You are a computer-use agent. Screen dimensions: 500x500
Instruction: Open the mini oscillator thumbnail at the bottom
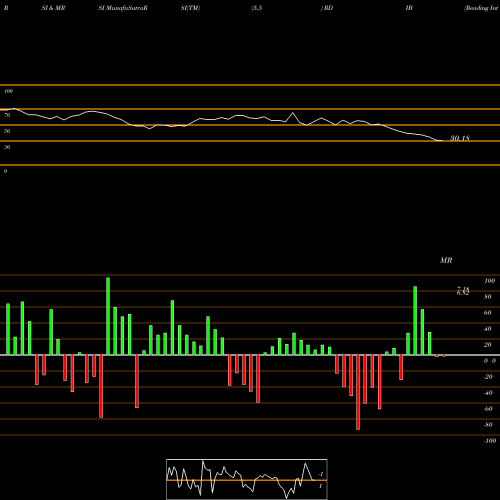tap(247, 479)
